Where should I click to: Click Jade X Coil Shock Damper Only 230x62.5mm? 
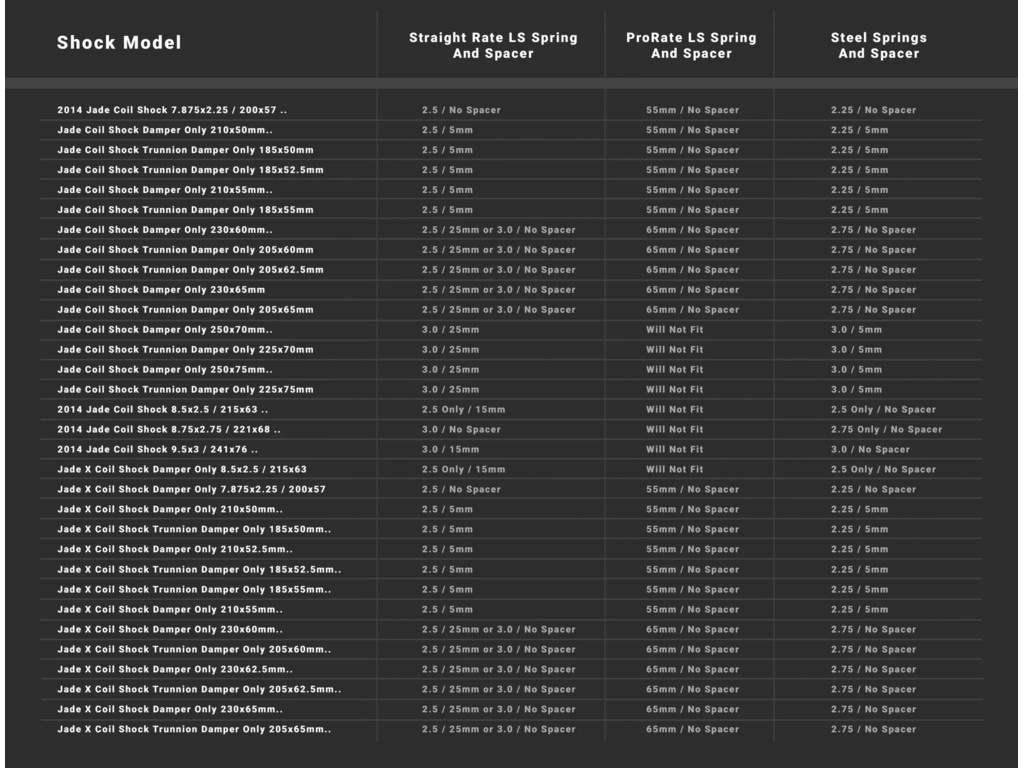[175, 670]
